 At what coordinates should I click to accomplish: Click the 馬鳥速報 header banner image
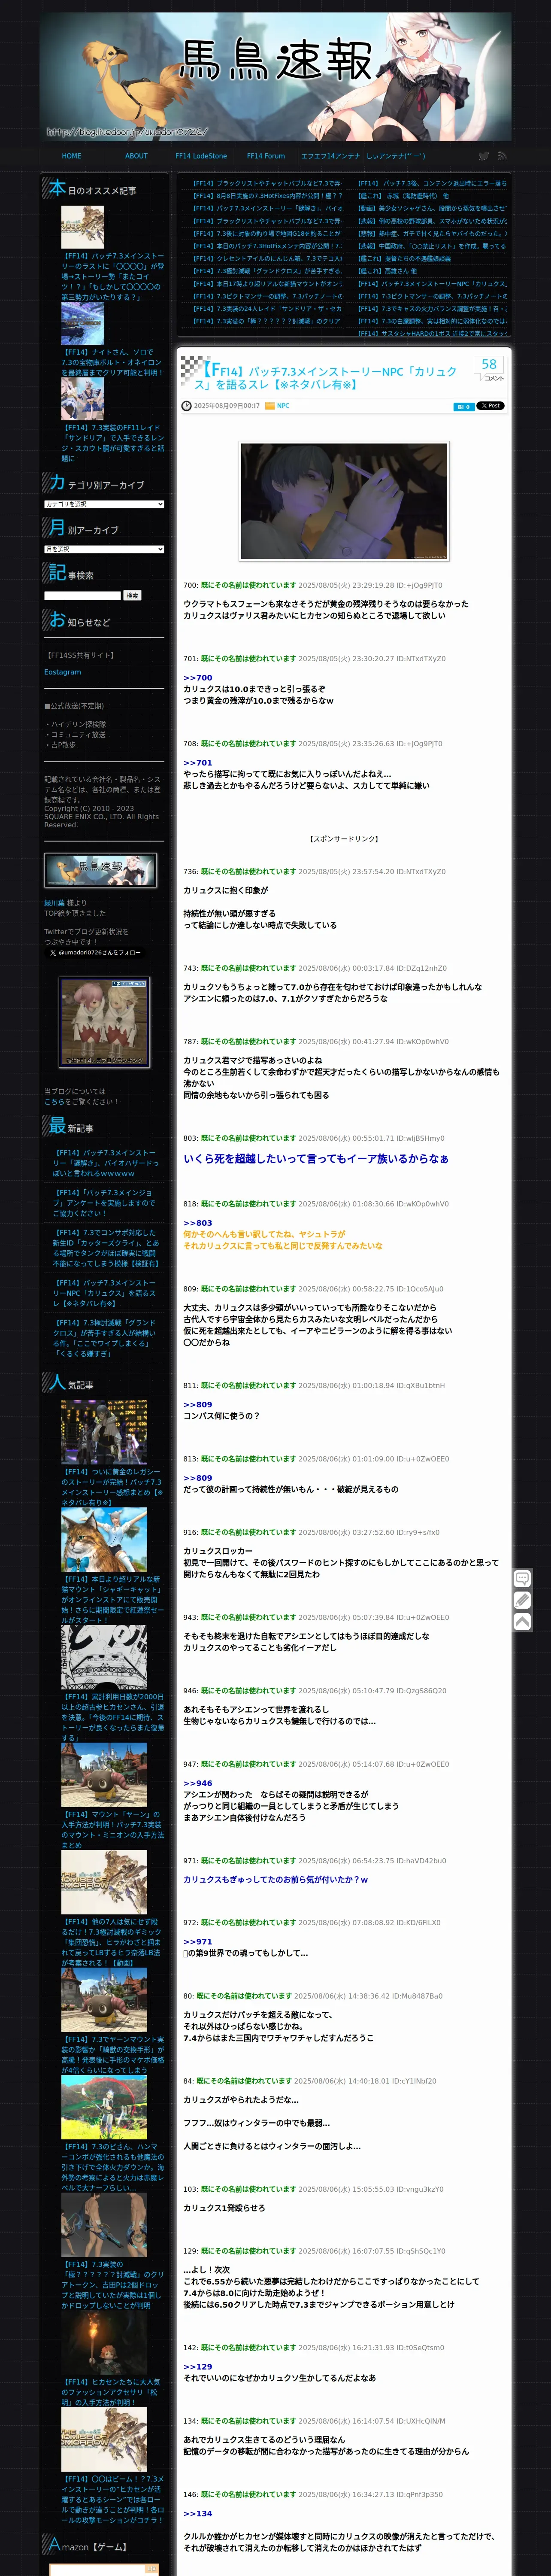[275, 76]
